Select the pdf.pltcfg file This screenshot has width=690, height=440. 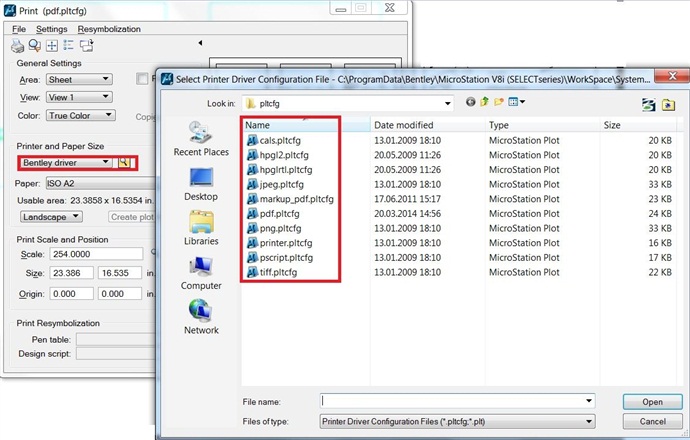click(279, 213)
